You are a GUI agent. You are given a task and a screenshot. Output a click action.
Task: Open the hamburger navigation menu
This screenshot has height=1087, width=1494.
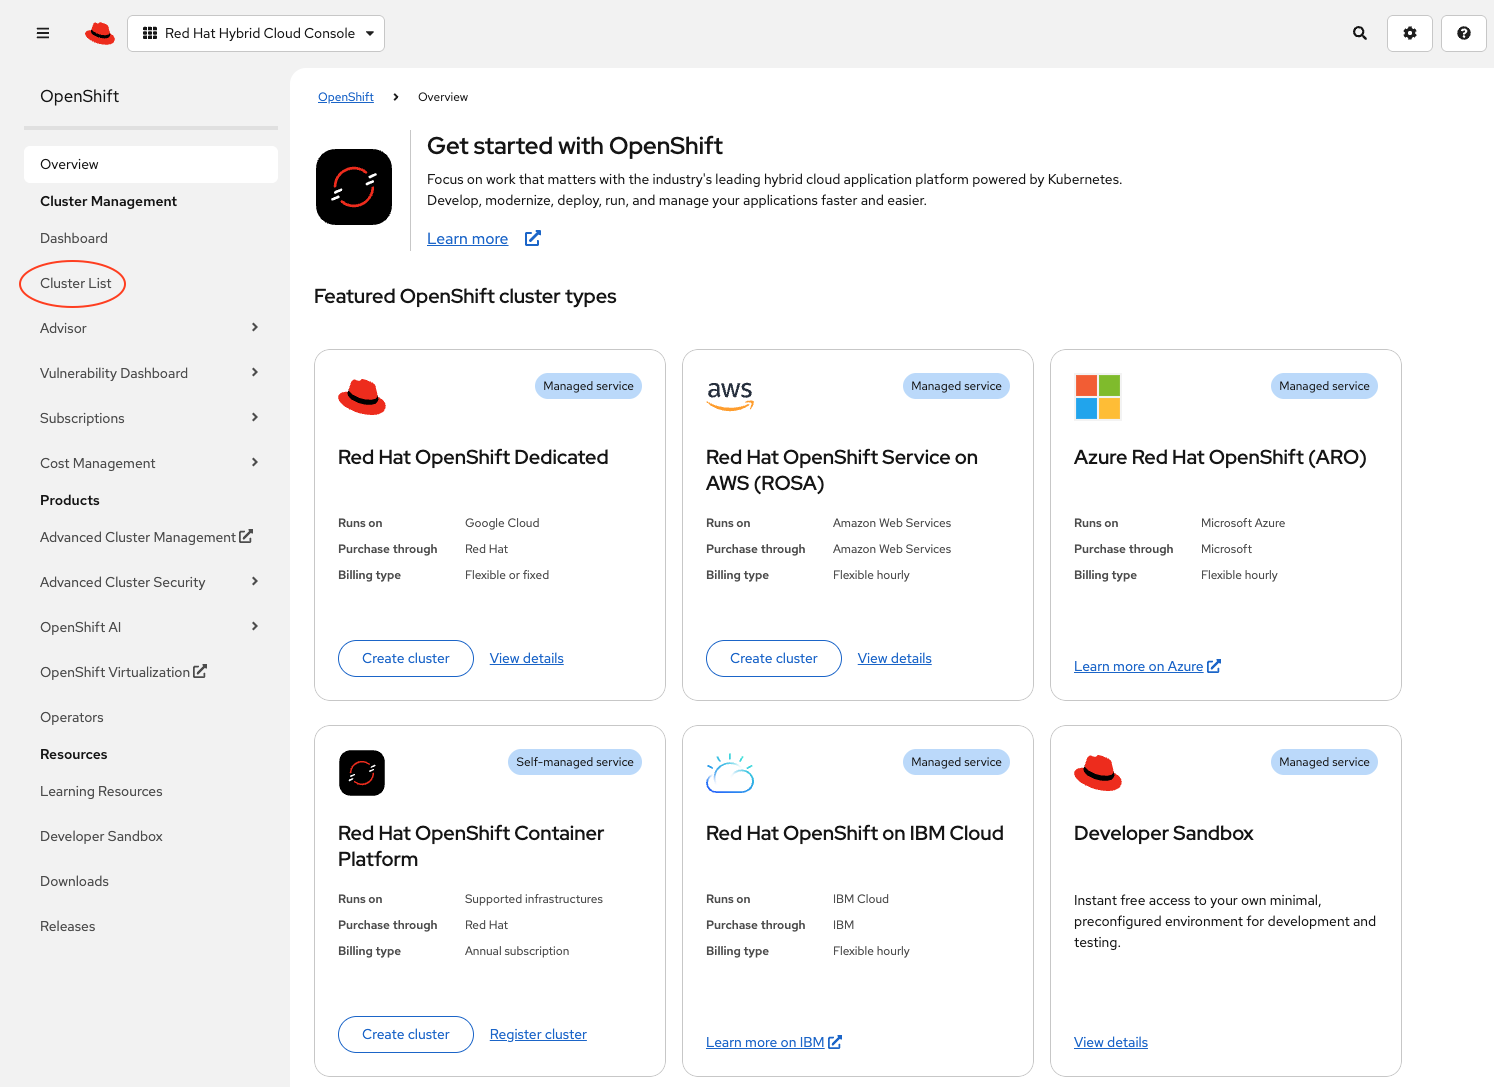click(43, 33)
